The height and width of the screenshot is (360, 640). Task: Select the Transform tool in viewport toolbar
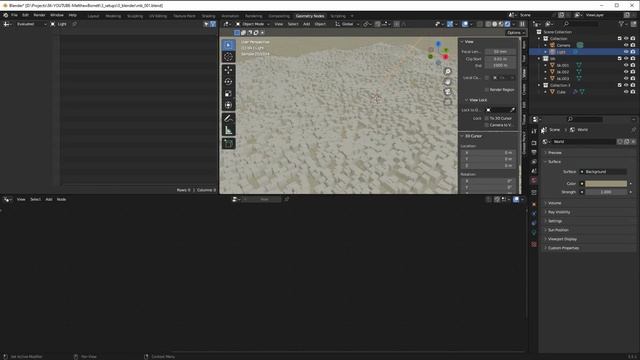(228, 105)
